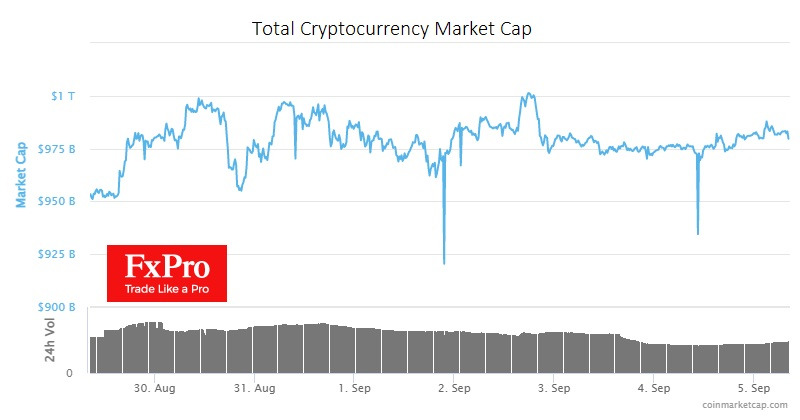Screen dimensions: 800x420
Task: Click the $950 B axis label
Action: [57, 202]
